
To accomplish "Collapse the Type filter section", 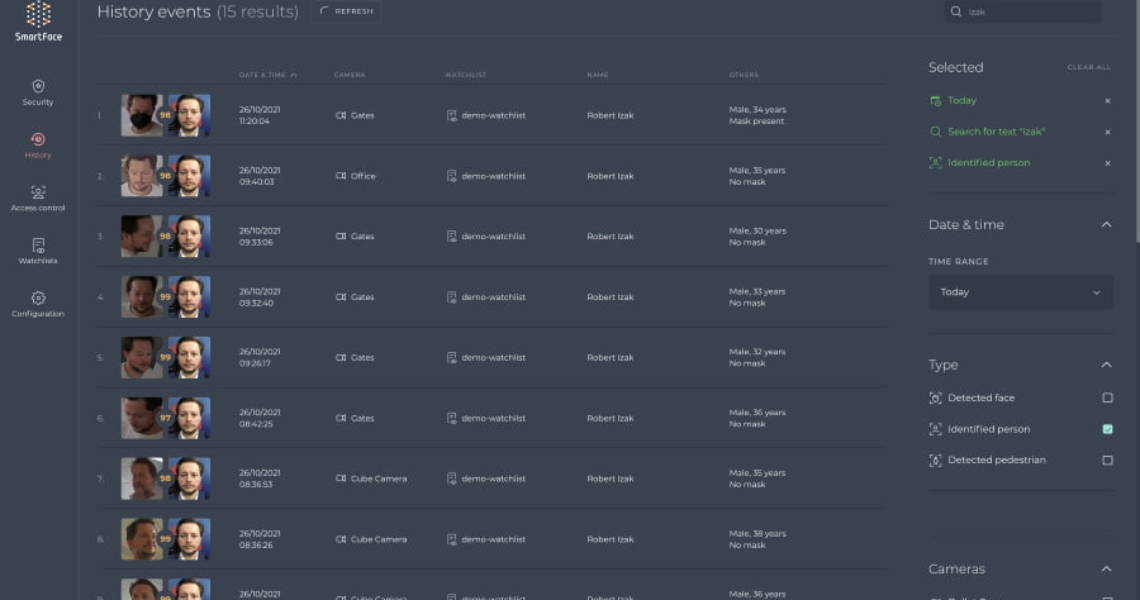I will [1106, 365].
